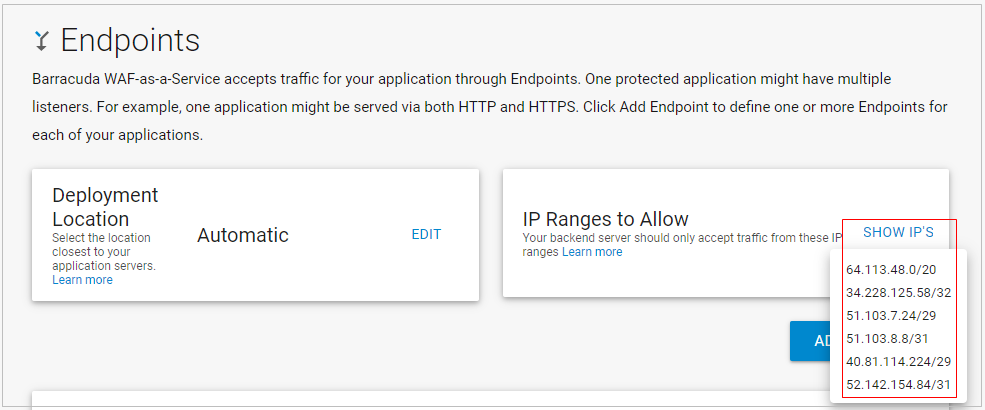Select IP range 51.103.7.24/29
This screenshot has height=410, width=985.
coord(891,316)
